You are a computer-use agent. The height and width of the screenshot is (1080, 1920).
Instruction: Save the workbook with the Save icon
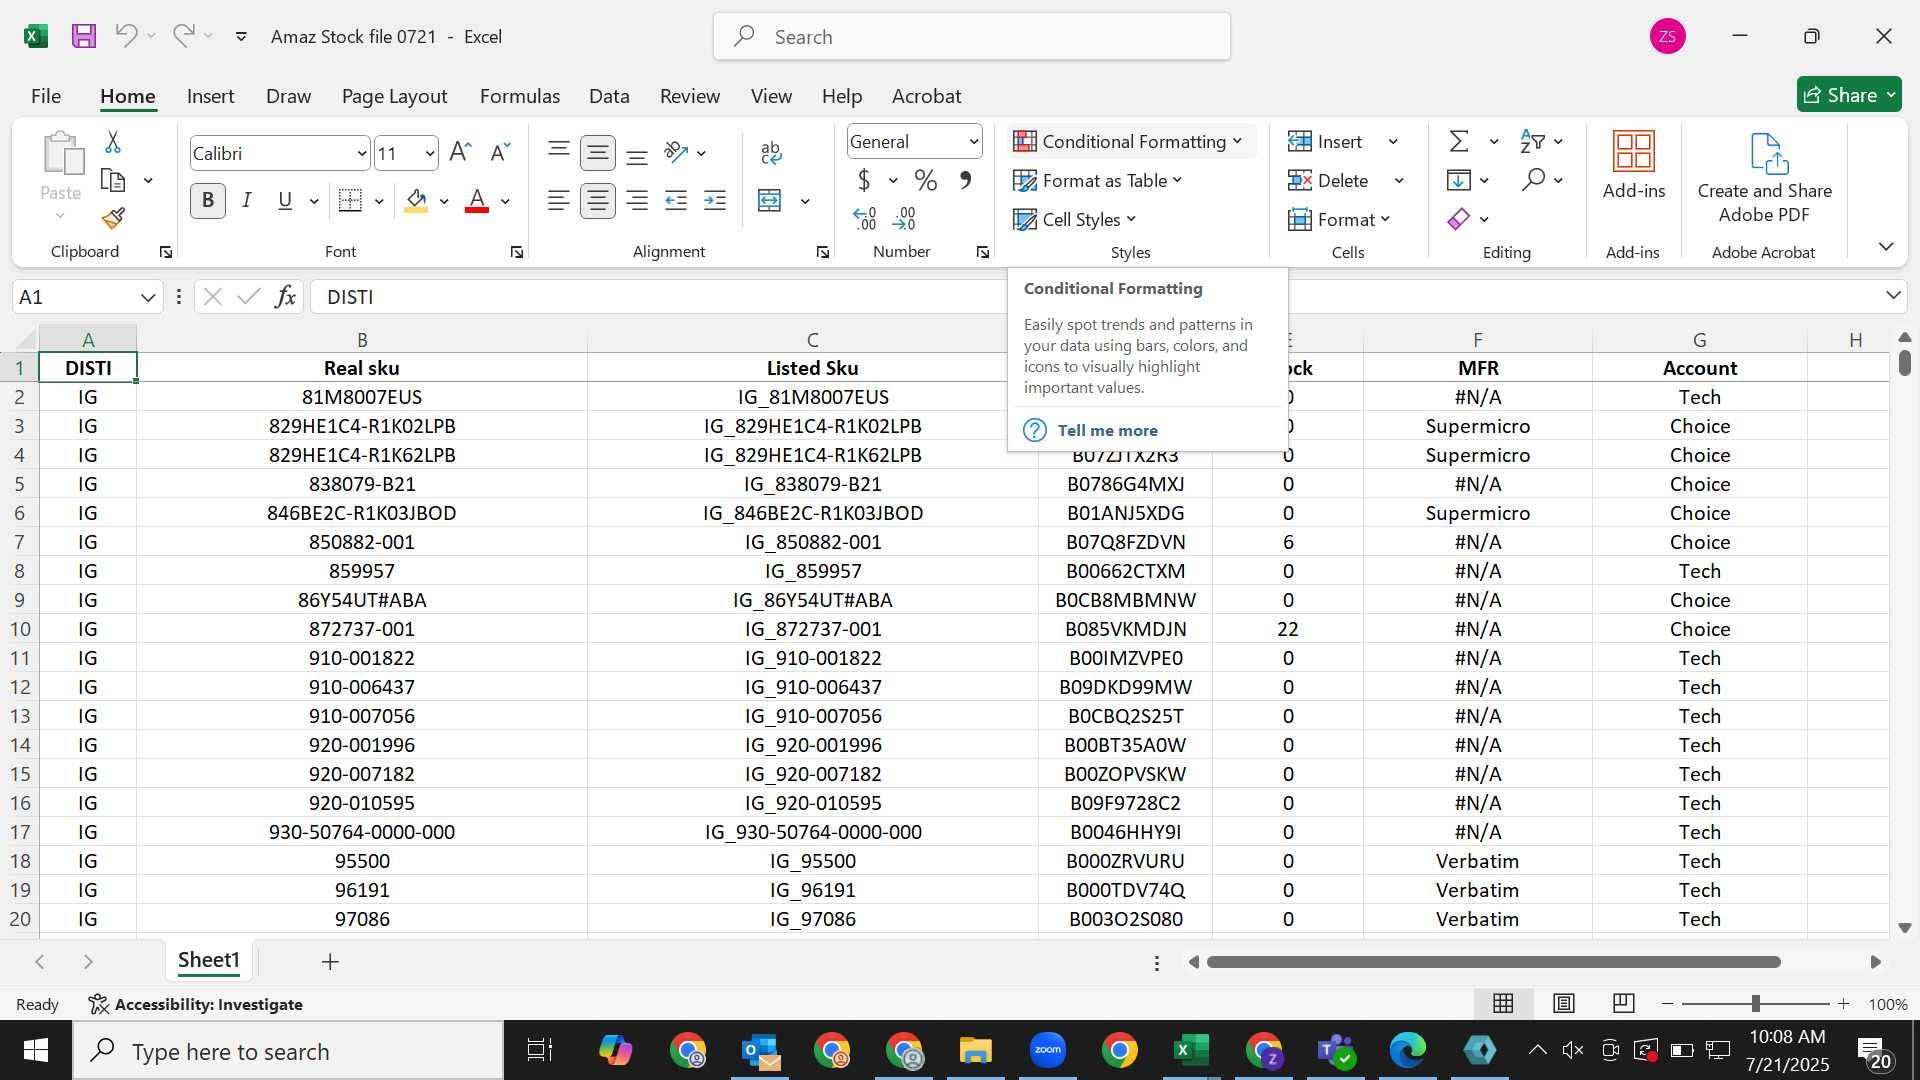(84, 36)
